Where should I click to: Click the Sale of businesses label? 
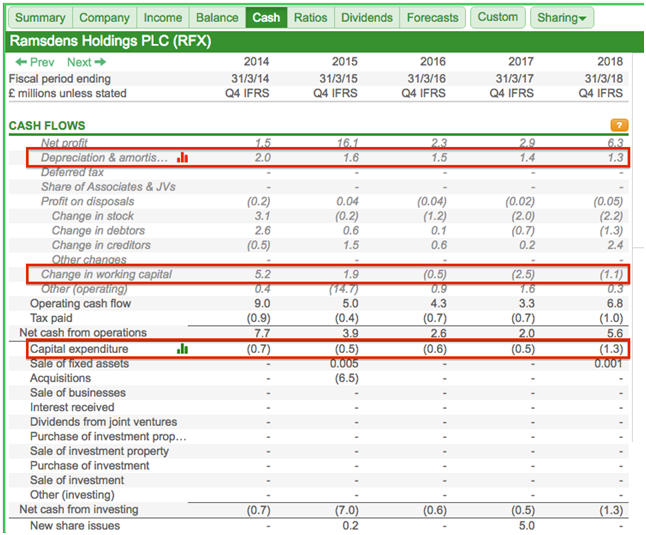(x=78, y=393)
